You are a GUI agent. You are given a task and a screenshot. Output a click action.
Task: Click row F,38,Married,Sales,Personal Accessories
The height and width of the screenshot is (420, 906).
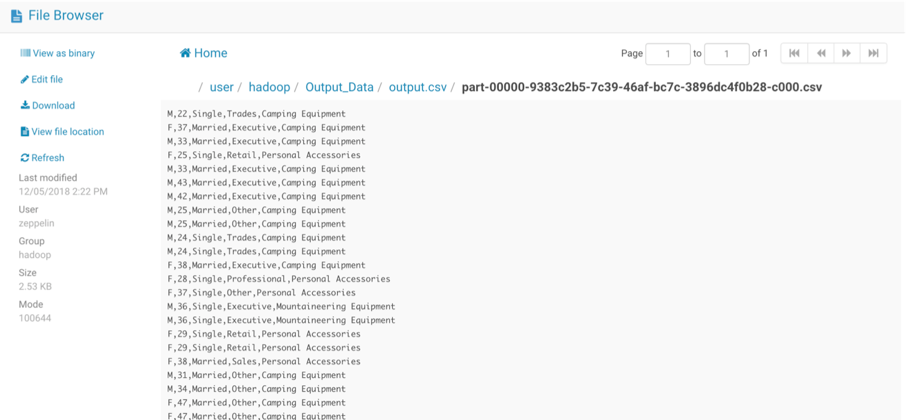tap(264, 362)
